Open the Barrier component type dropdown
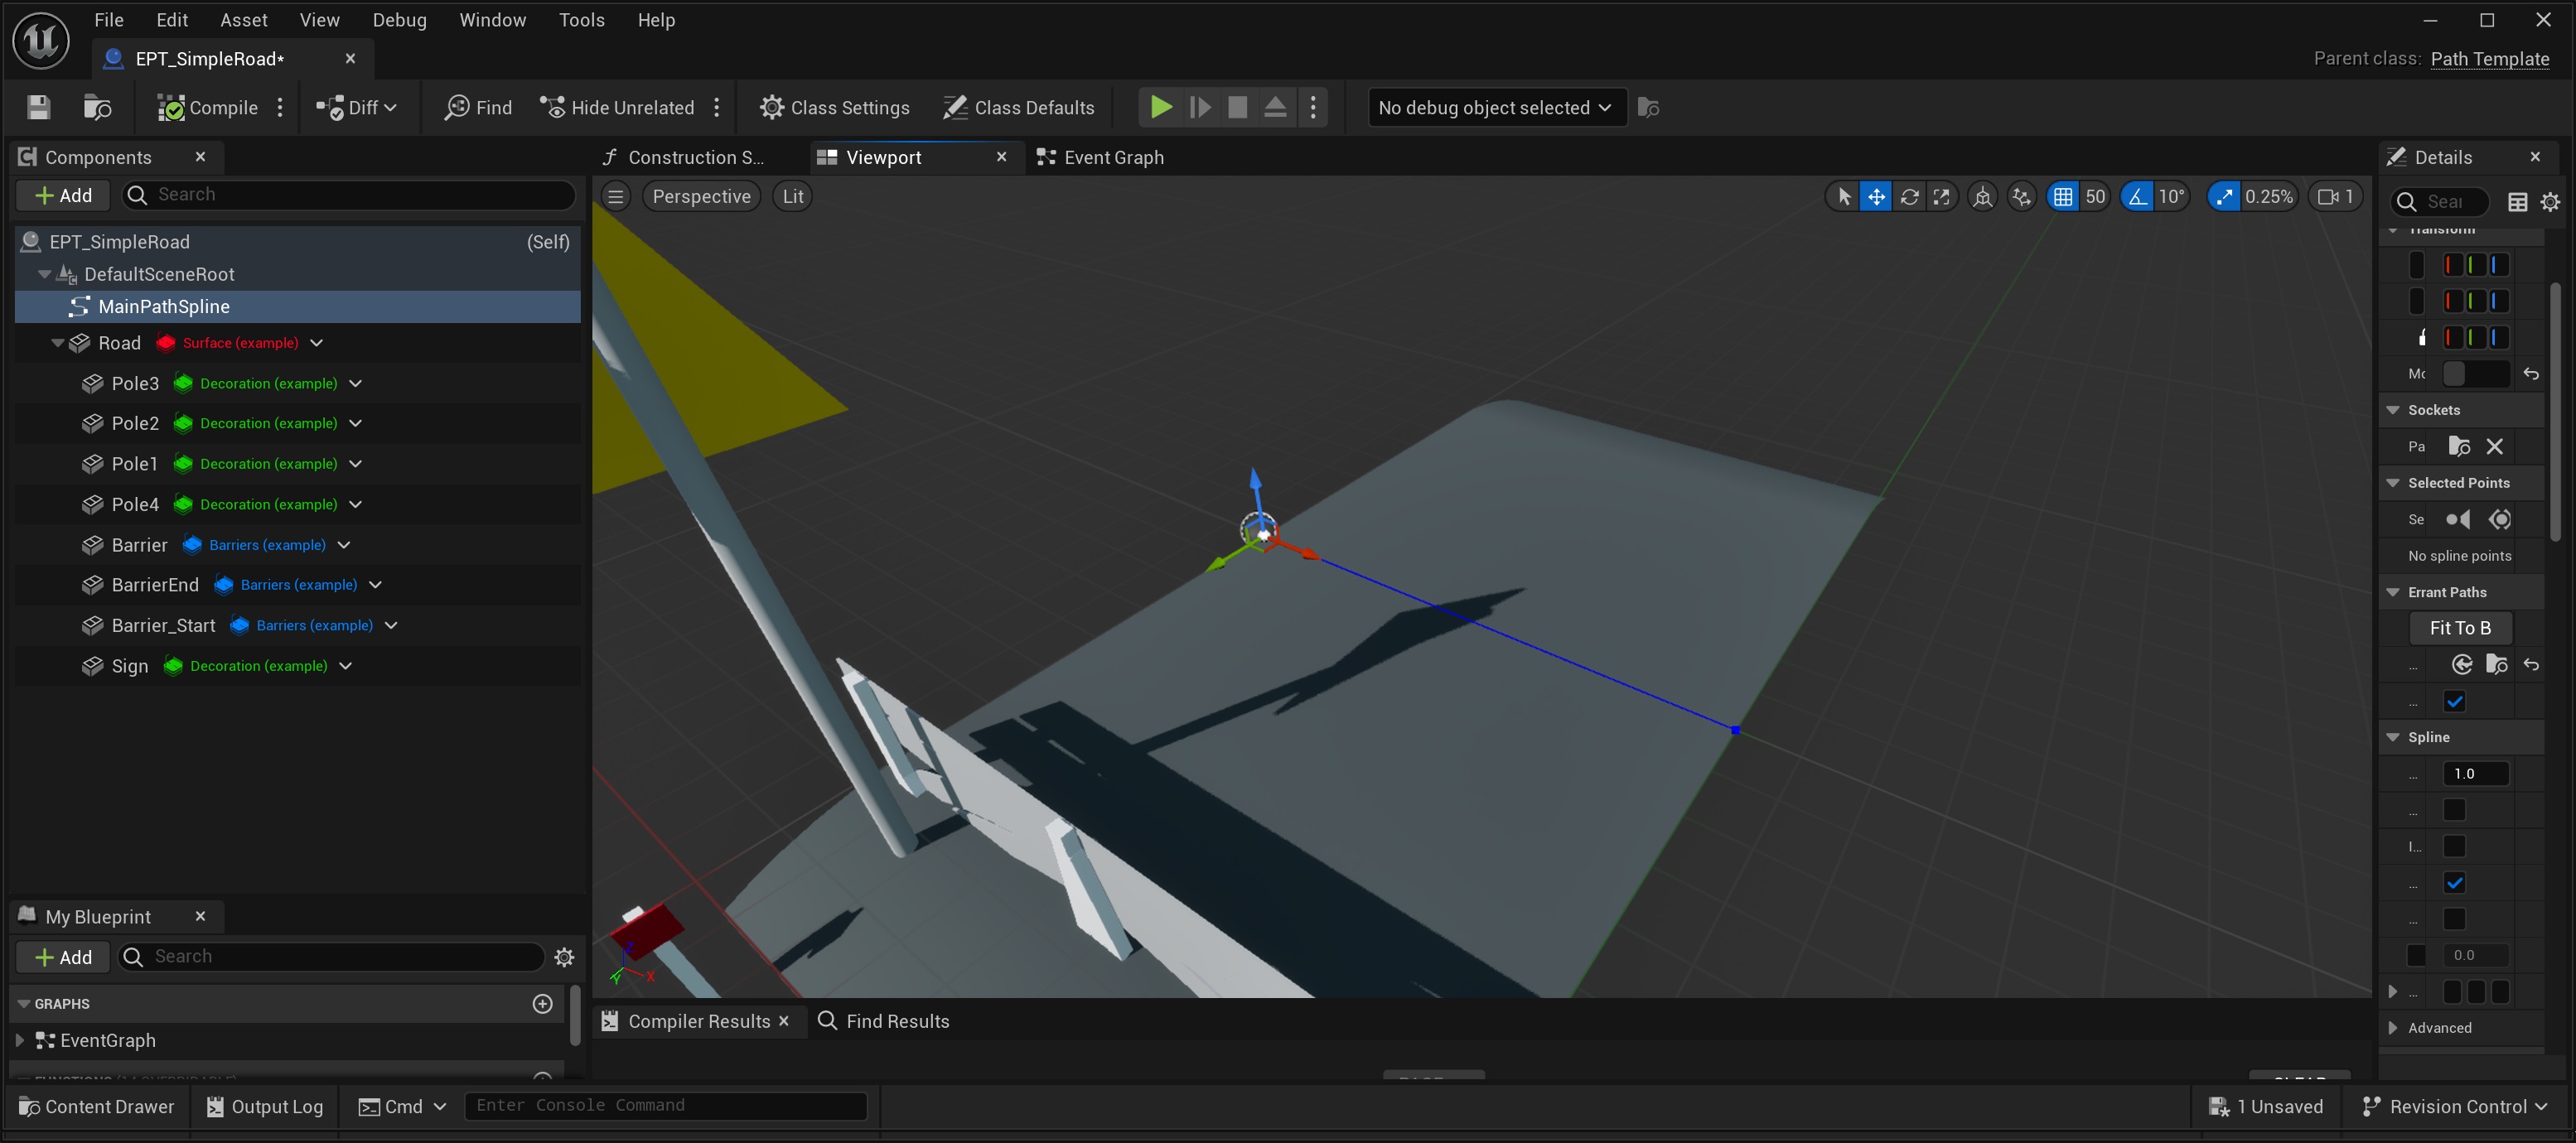The image size is (2576, 1143). 344,545
